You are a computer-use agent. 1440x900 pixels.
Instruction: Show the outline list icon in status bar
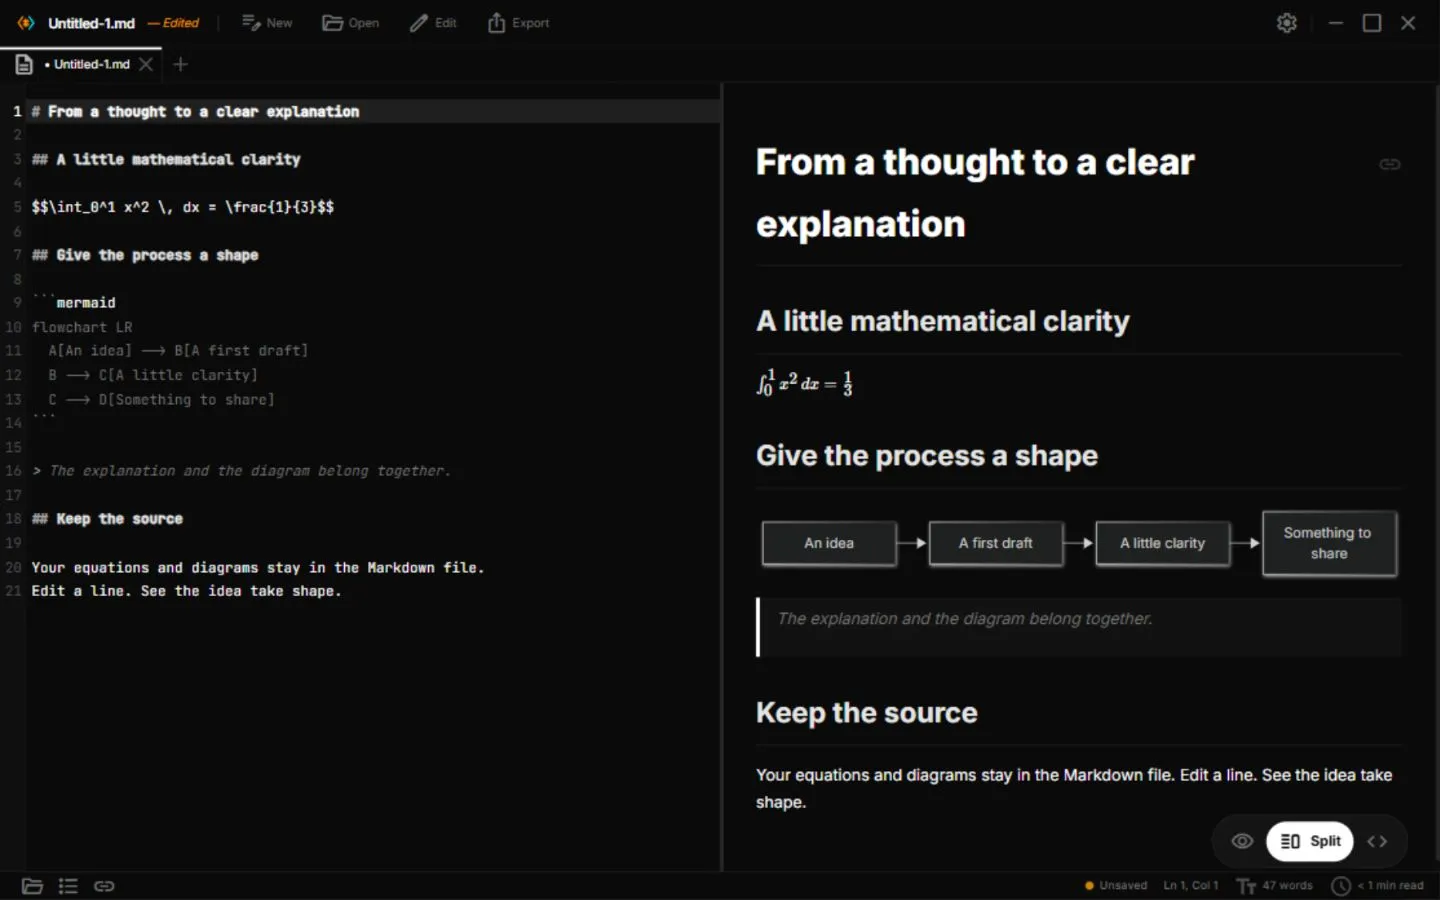tap(68, 886)
